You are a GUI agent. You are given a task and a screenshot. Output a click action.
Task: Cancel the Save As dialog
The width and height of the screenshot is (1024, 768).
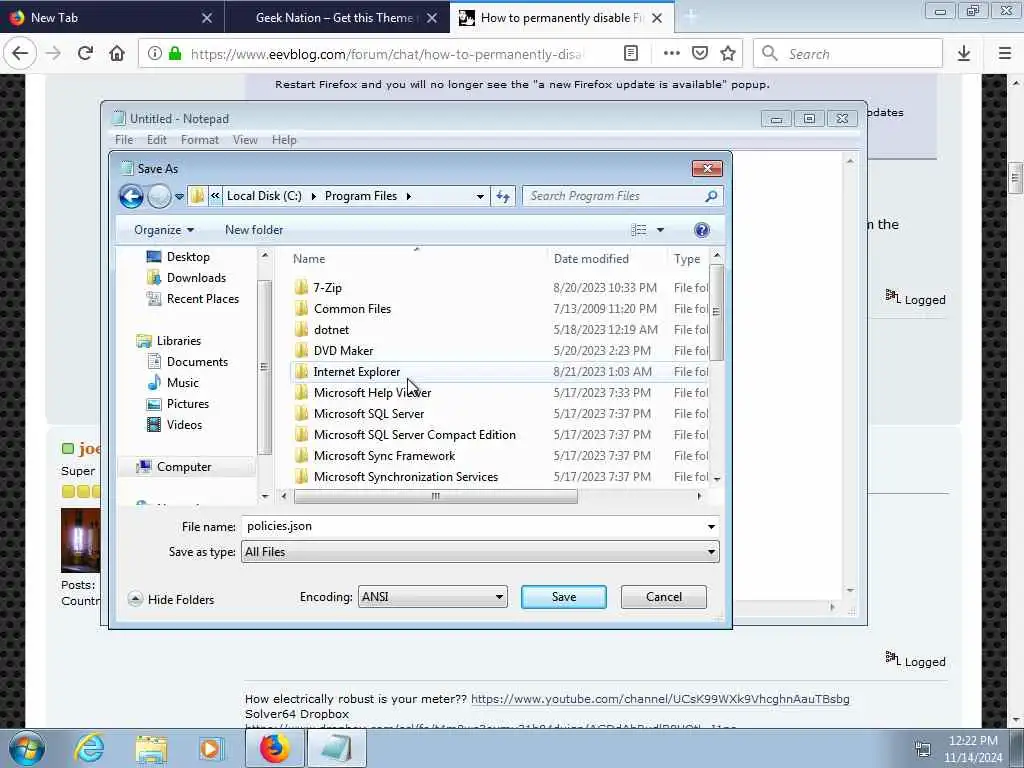click(664, 597)
